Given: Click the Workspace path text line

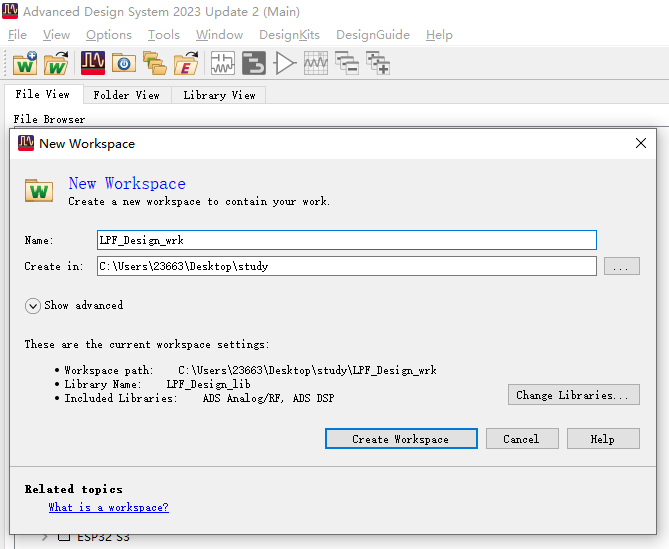Looking at the screenshot, I should [250, 370].
